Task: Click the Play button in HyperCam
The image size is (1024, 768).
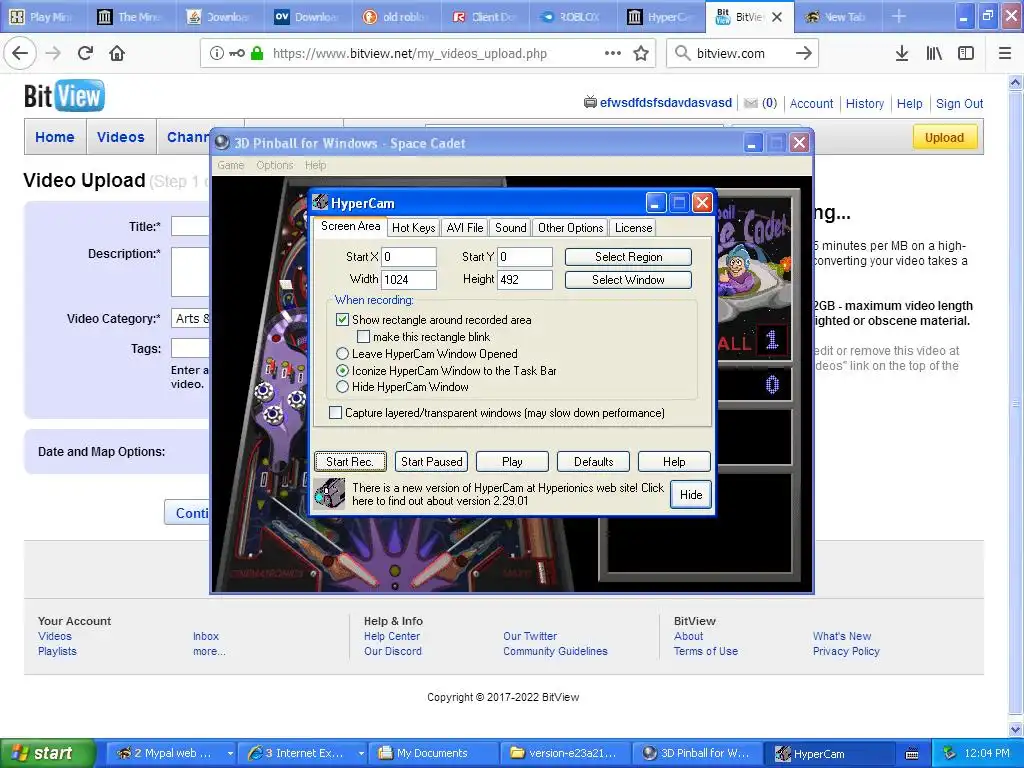Action: (x=513, y=461)
